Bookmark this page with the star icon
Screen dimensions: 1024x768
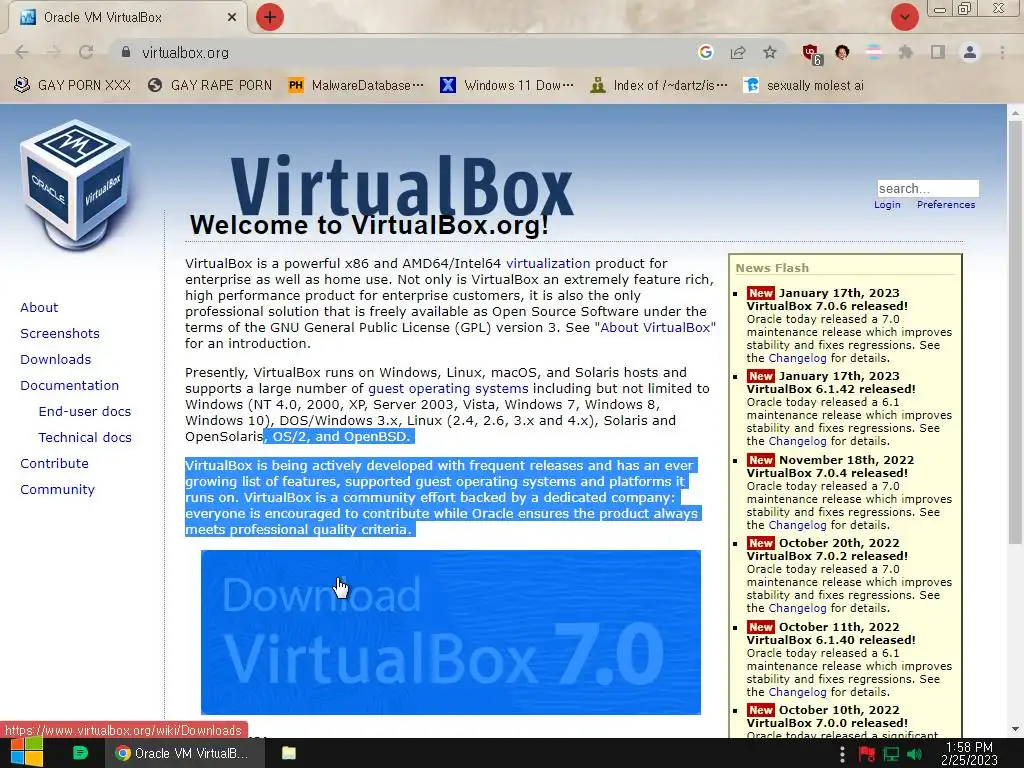pos(770,52)
